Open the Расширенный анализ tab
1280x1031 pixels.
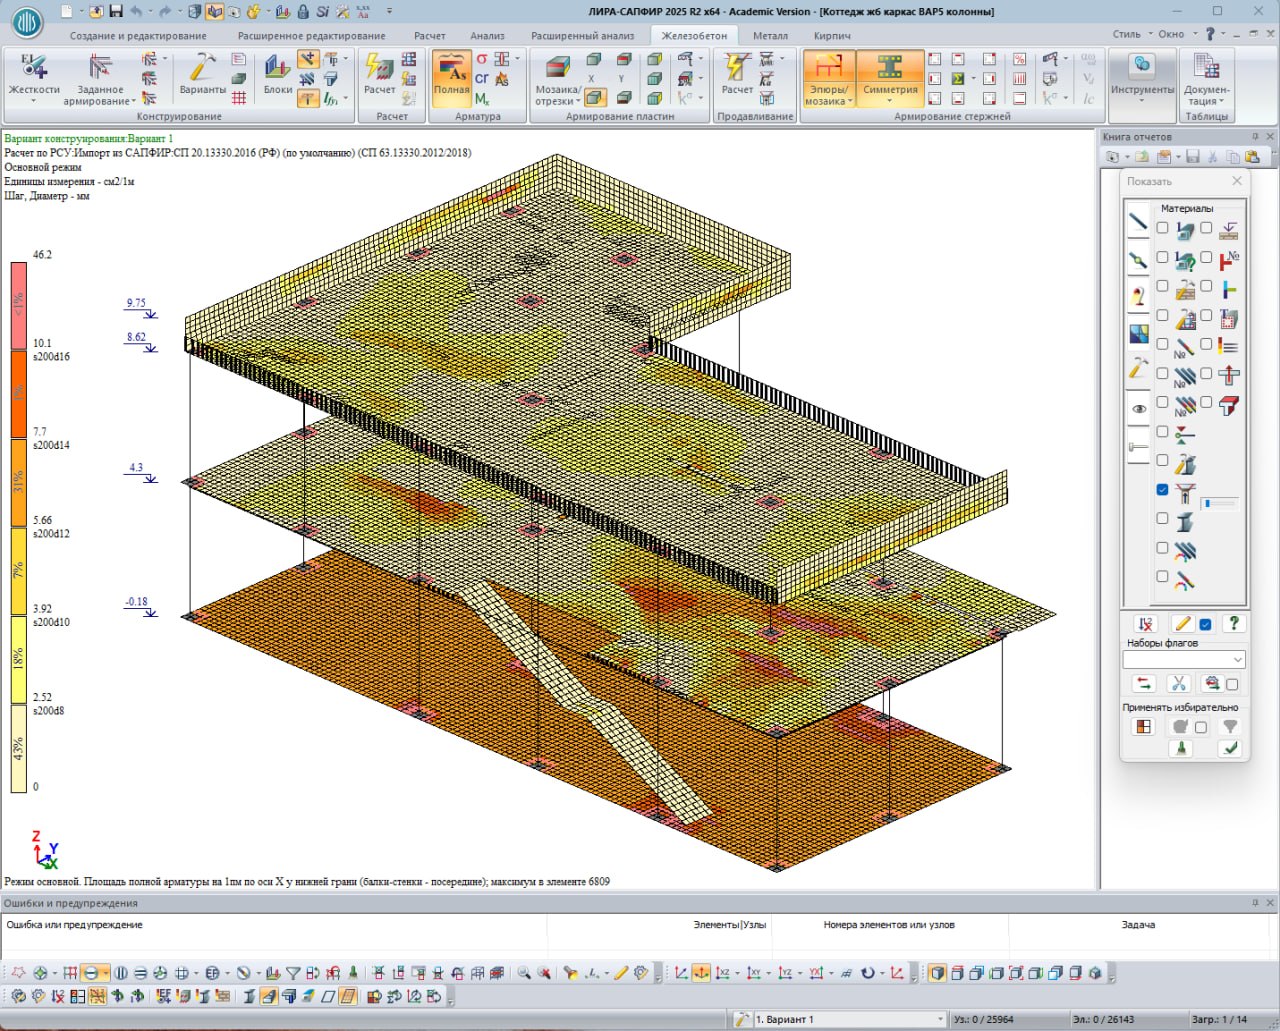582,36
